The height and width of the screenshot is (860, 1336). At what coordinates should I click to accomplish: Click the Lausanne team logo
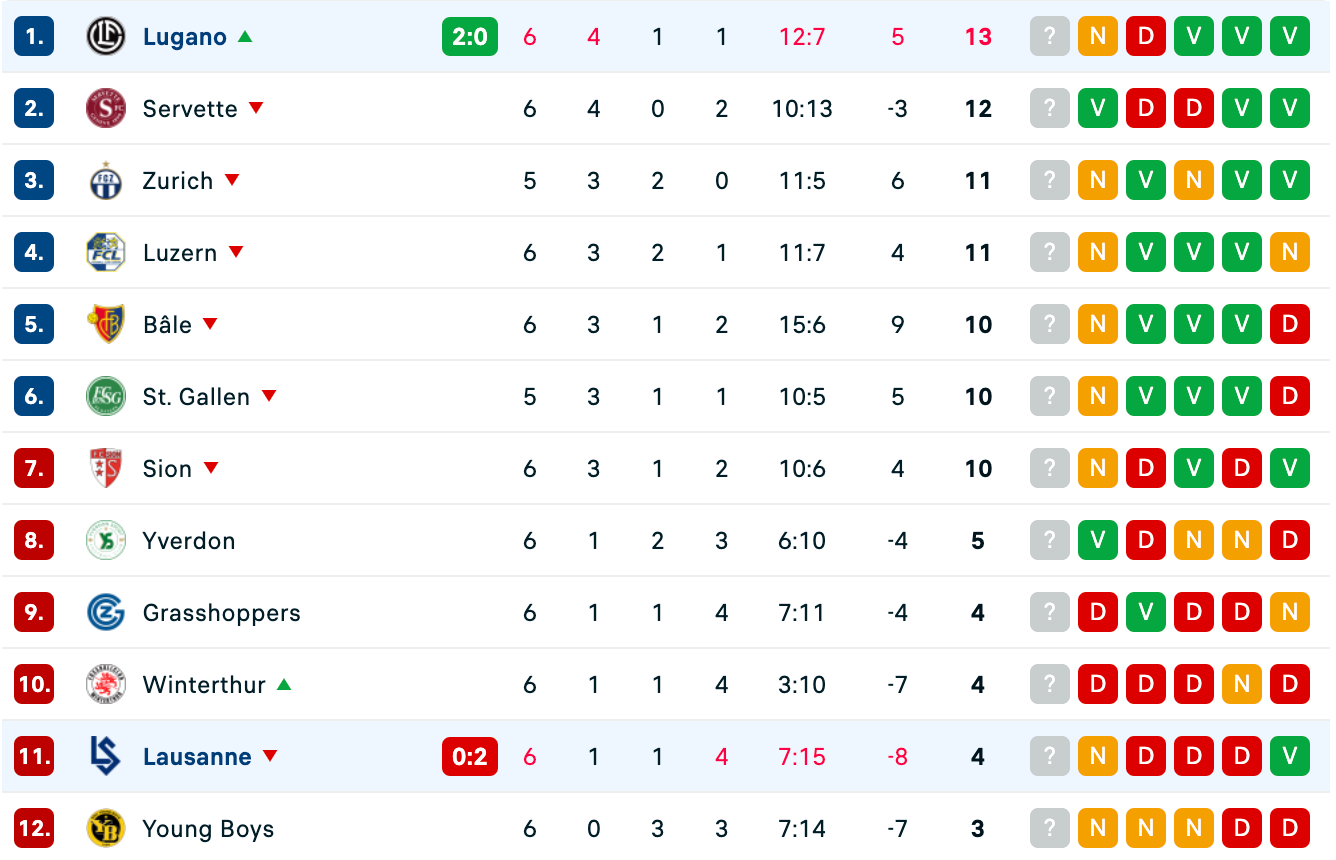tap(105, 757)
